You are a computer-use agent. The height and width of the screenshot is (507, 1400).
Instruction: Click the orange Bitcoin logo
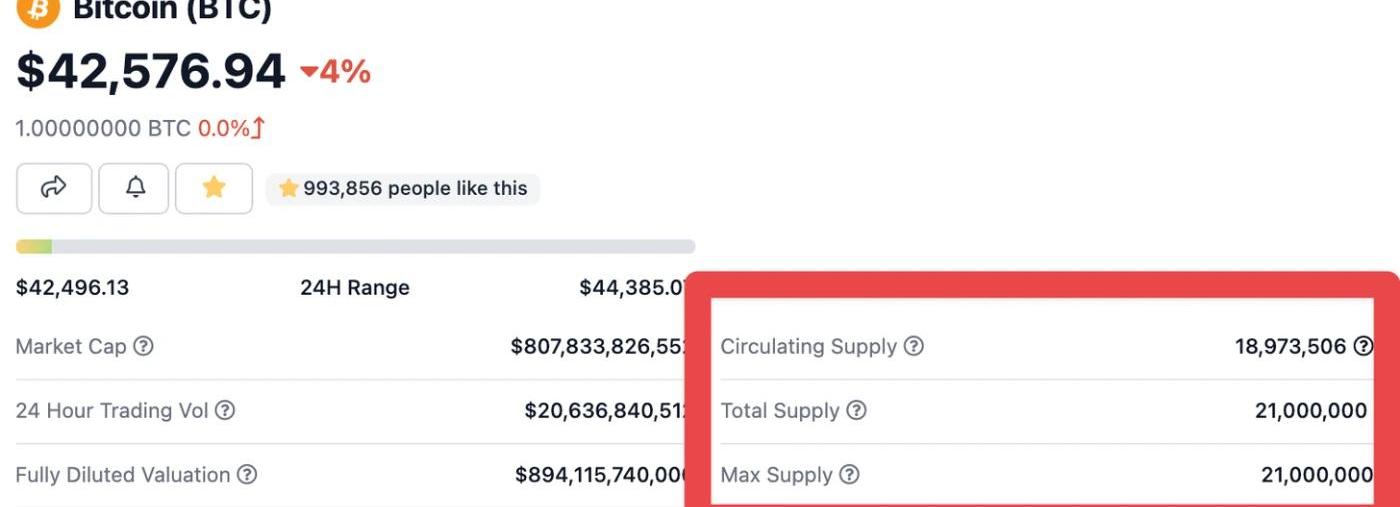[x=38, y=10]
